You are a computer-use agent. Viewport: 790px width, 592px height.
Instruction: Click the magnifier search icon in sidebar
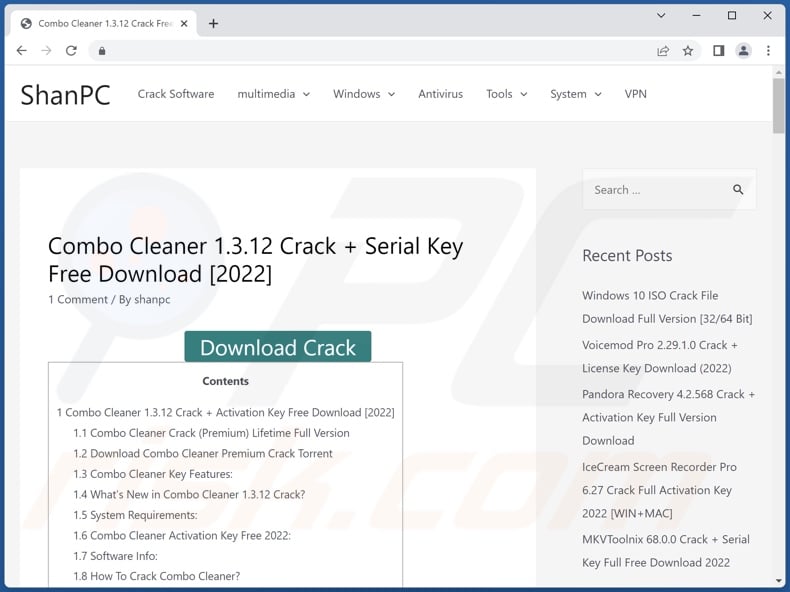tap(738, 189)
